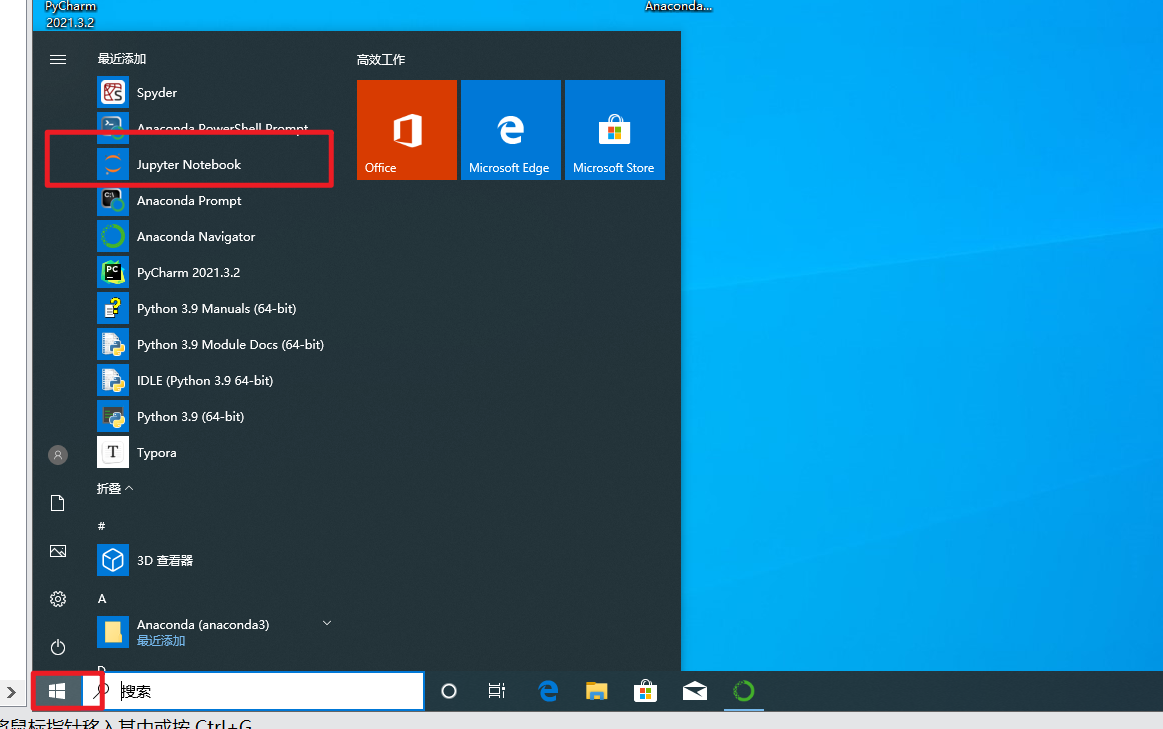The image size is (1163, 729).
Task: Click the Windows Start button
Action: [57, 691]
